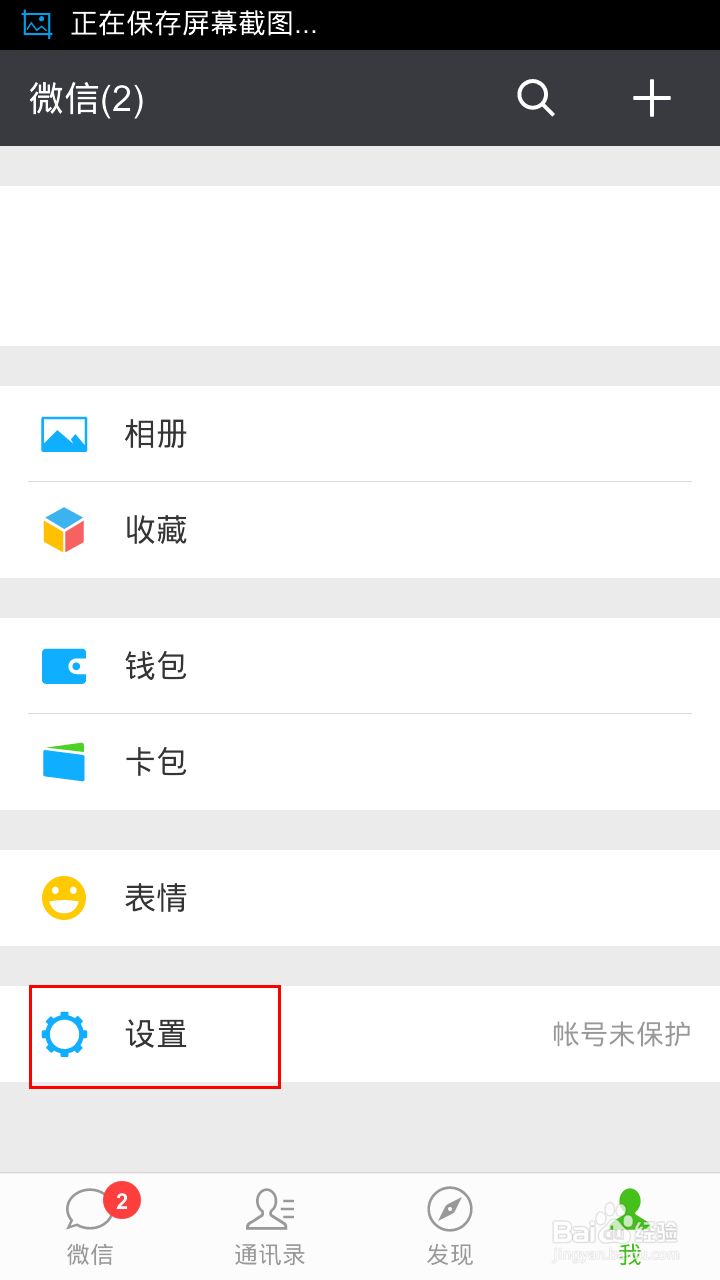
Task: Tap the blue 钱包 wallet icon
Action: (63, 666)
